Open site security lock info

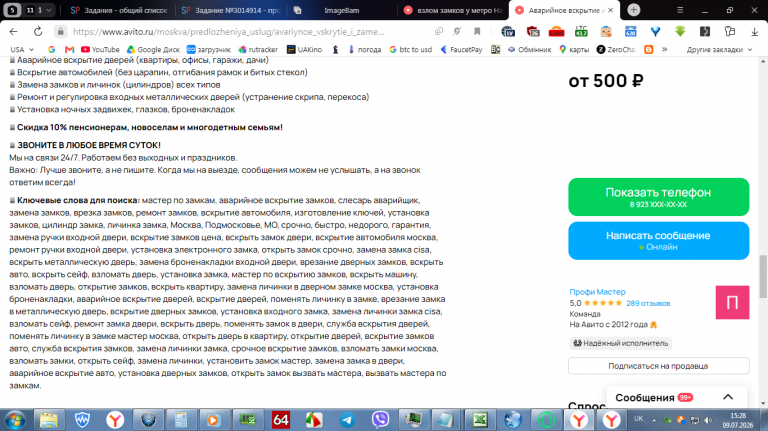click(x=60, y=32)
